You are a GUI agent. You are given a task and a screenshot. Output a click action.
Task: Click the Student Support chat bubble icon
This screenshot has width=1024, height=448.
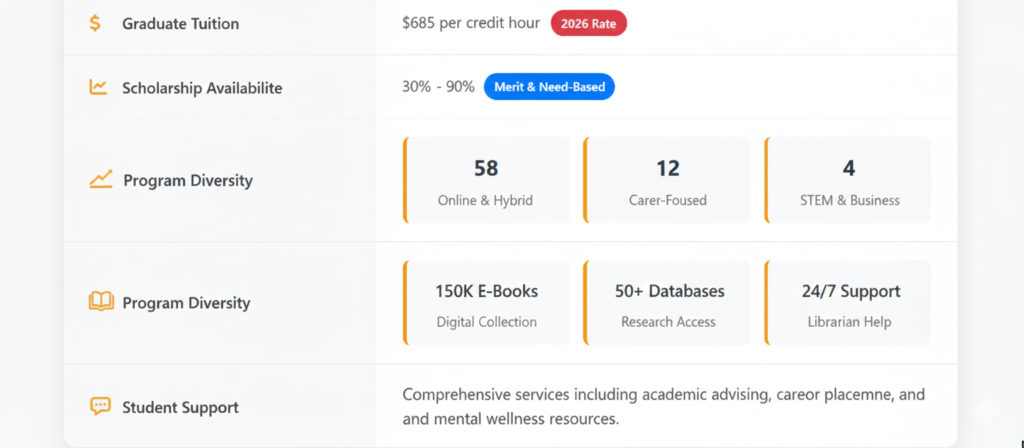click(100, 407)
